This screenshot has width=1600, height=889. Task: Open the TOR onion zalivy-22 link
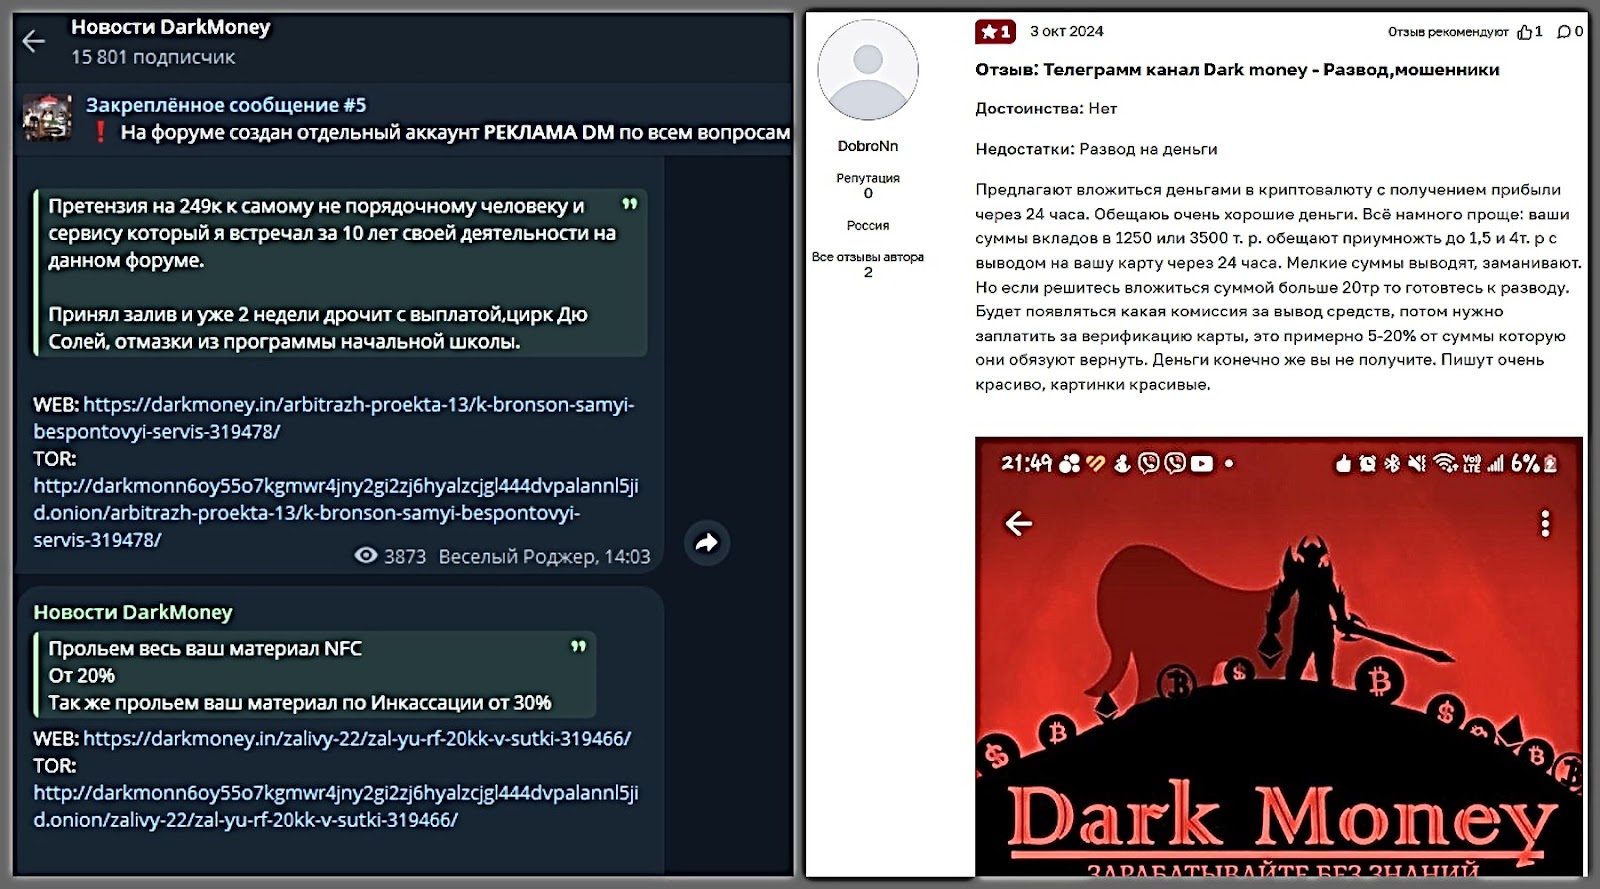335,793
